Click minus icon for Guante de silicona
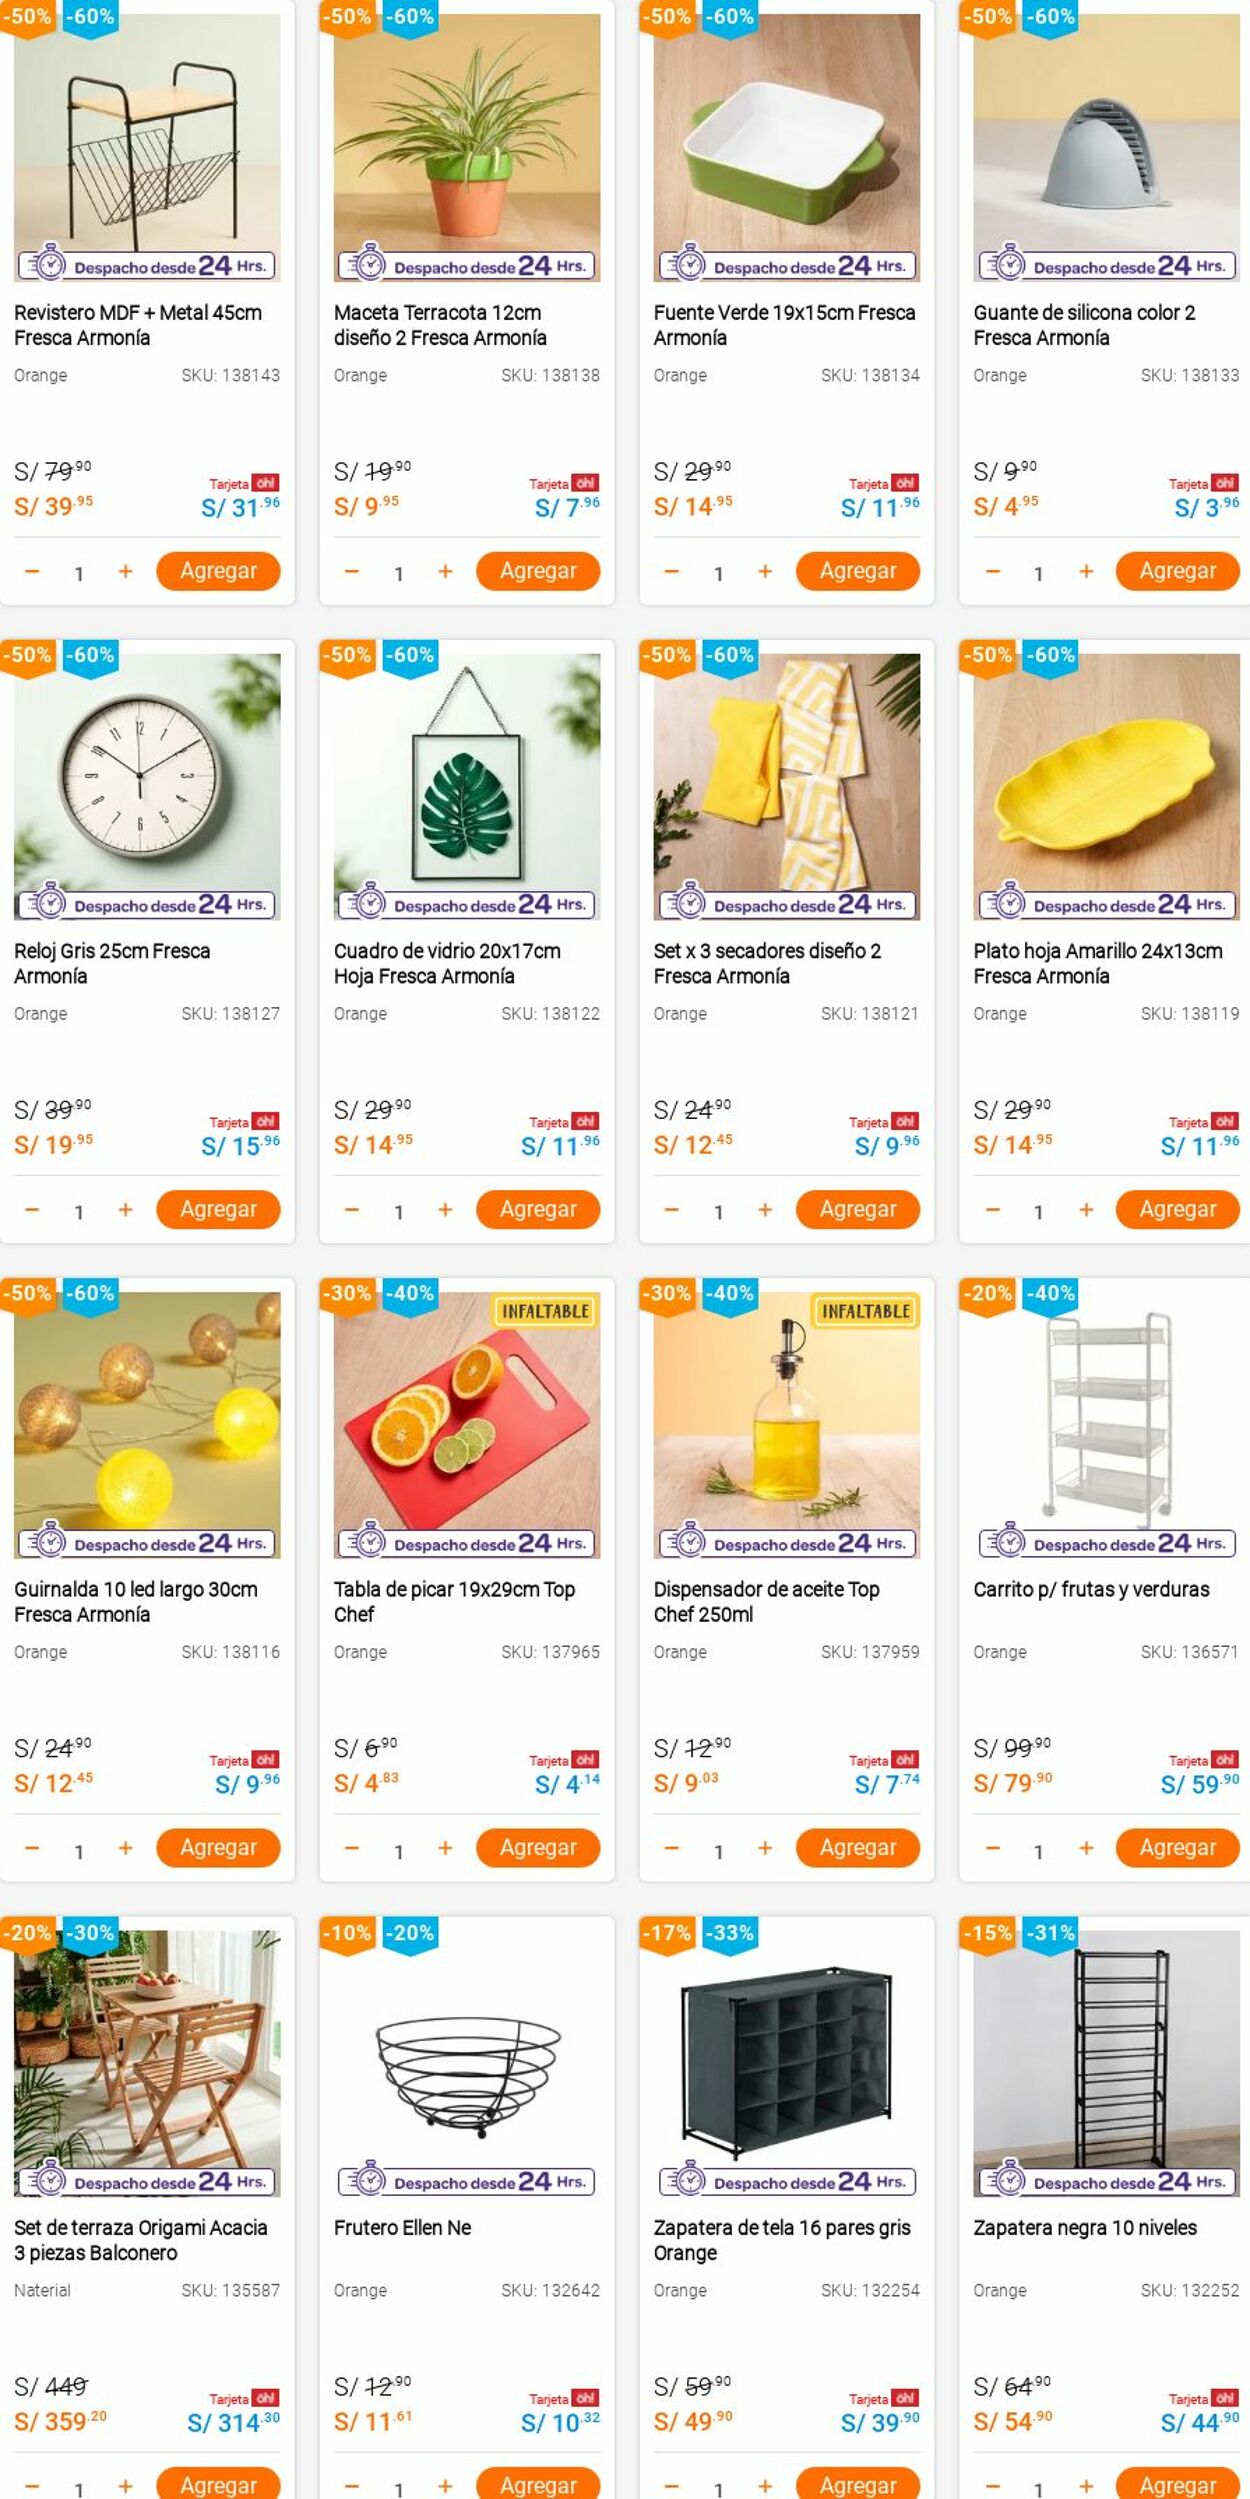Image resolution: width=1250 pixels, height=2499 pixels. click(992, 572)
